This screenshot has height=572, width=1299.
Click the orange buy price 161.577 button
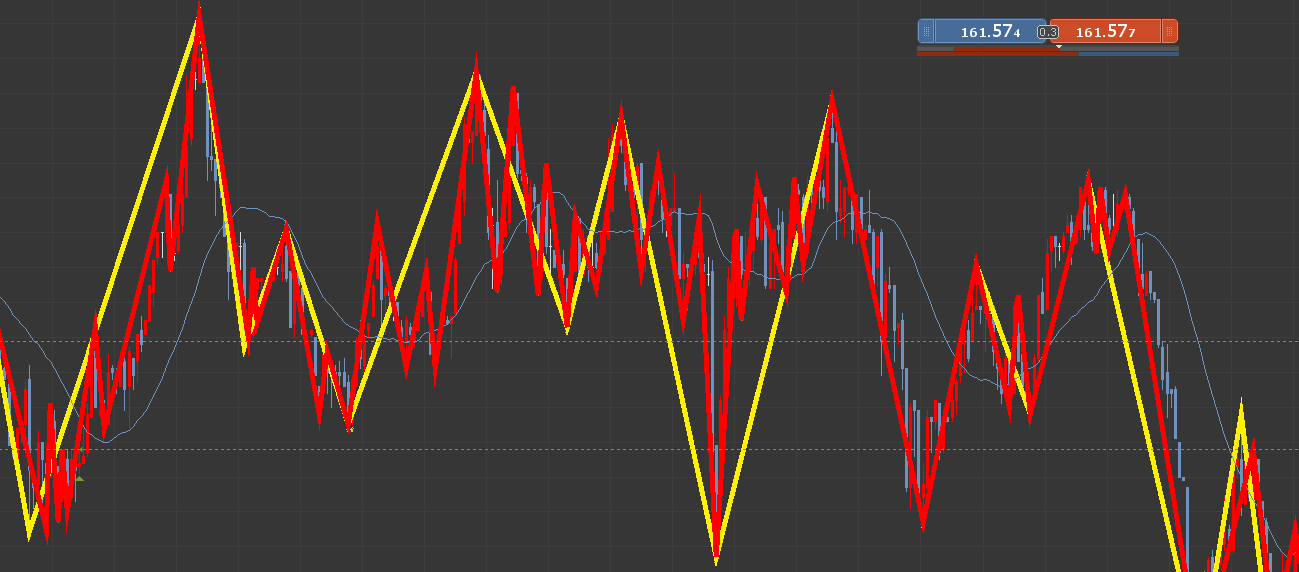coord(1105,32)
